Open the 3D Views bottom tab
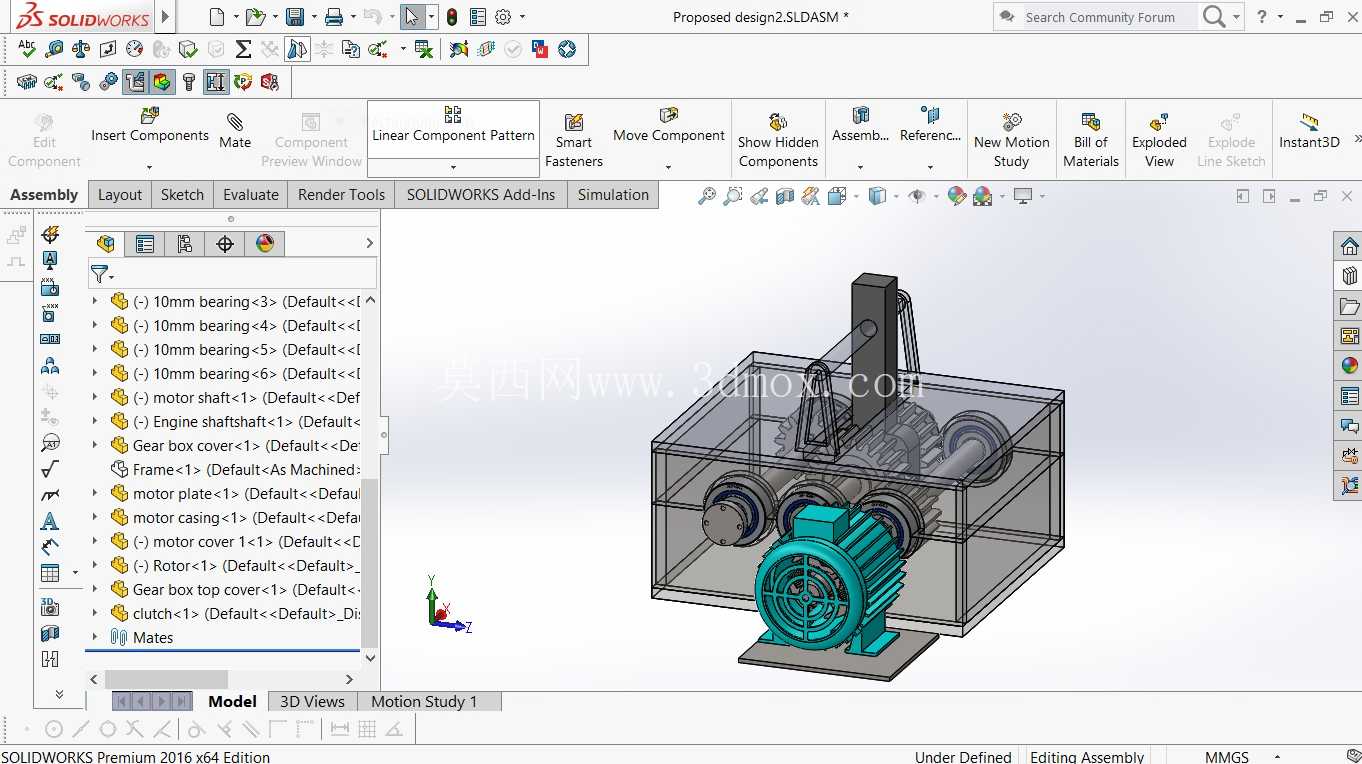This screenshot has height=764, width=1362. click(x=312, y=701)
